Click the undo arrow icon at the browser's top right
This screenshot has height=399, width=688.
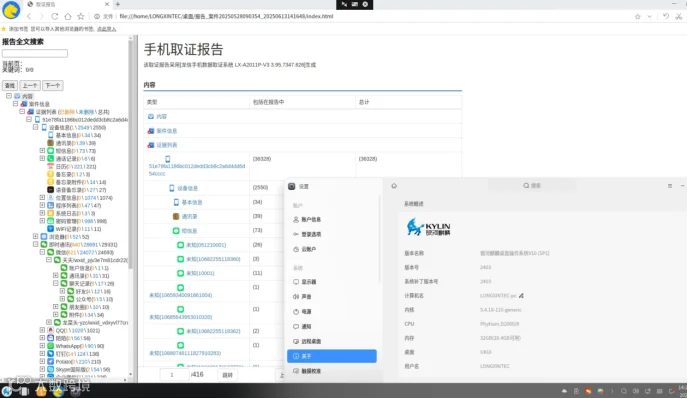[666, 16]
